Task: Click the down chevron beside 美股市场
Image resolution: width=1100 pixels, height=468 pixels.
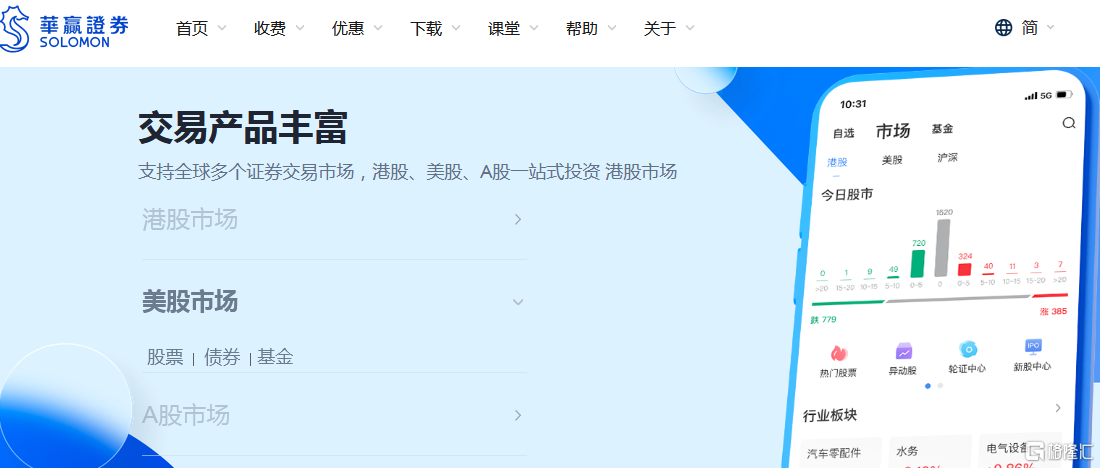Action: tap(518, 302)
